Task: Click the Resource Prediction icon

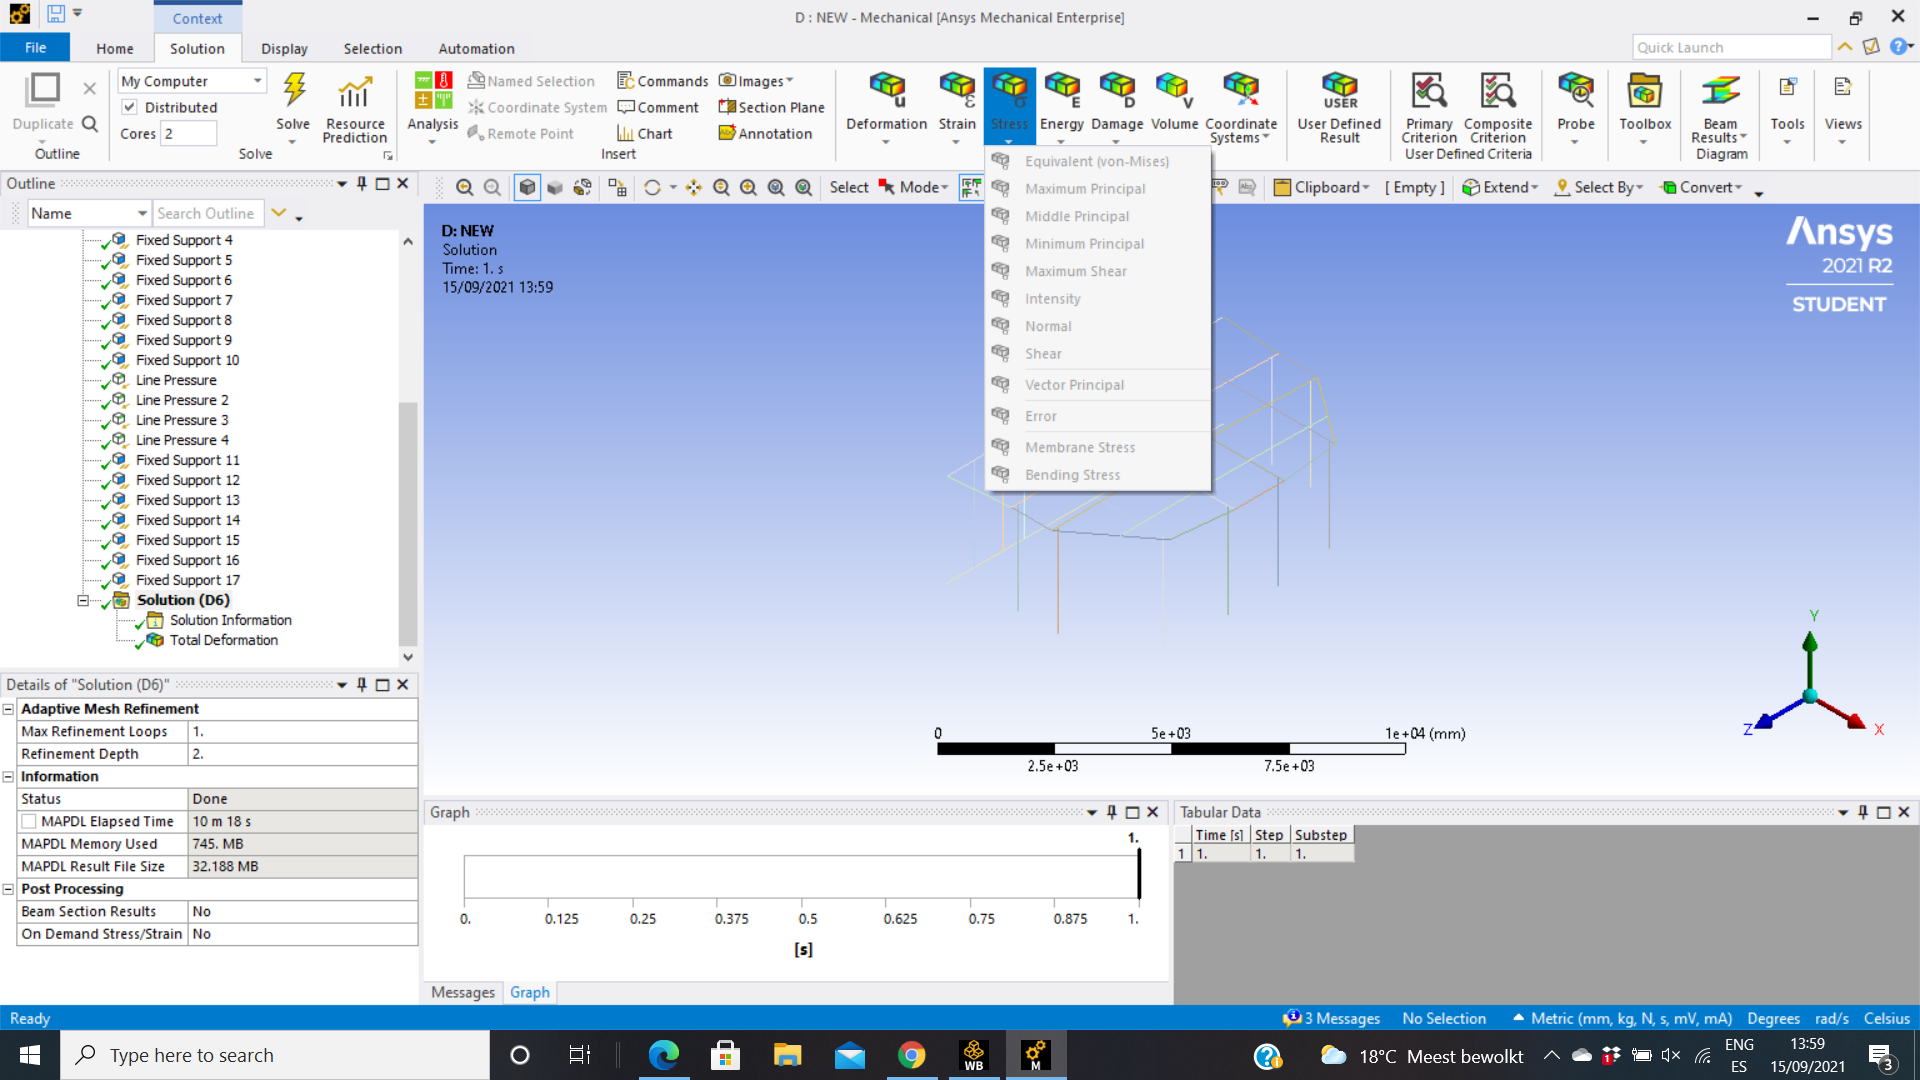Action: point(354,92)
